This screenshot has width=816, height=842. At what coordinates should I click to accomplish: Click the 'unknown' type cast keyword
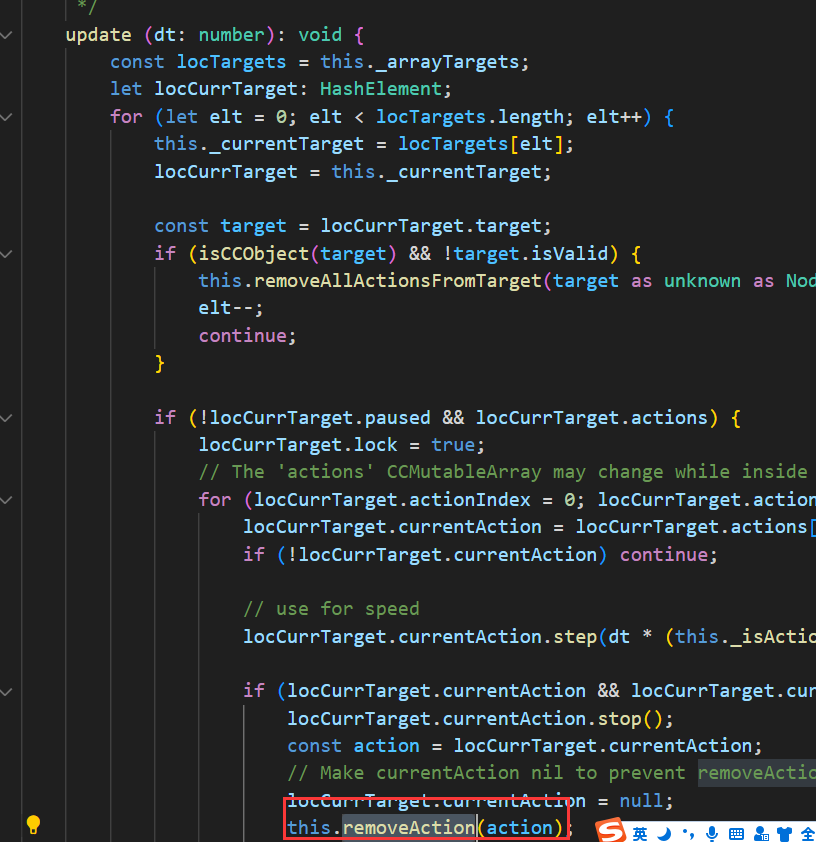tap(702, 281)
